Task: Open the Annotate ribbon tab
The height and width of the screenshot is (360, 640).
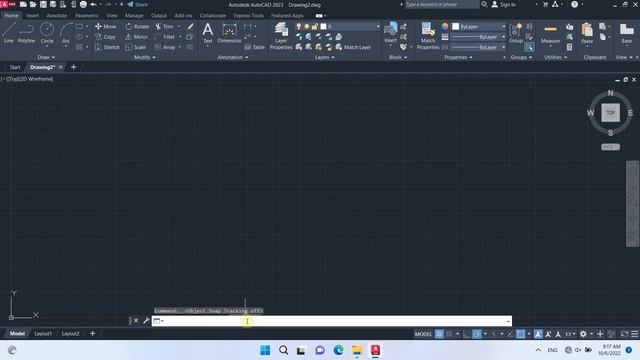Action: coord(56,16)
